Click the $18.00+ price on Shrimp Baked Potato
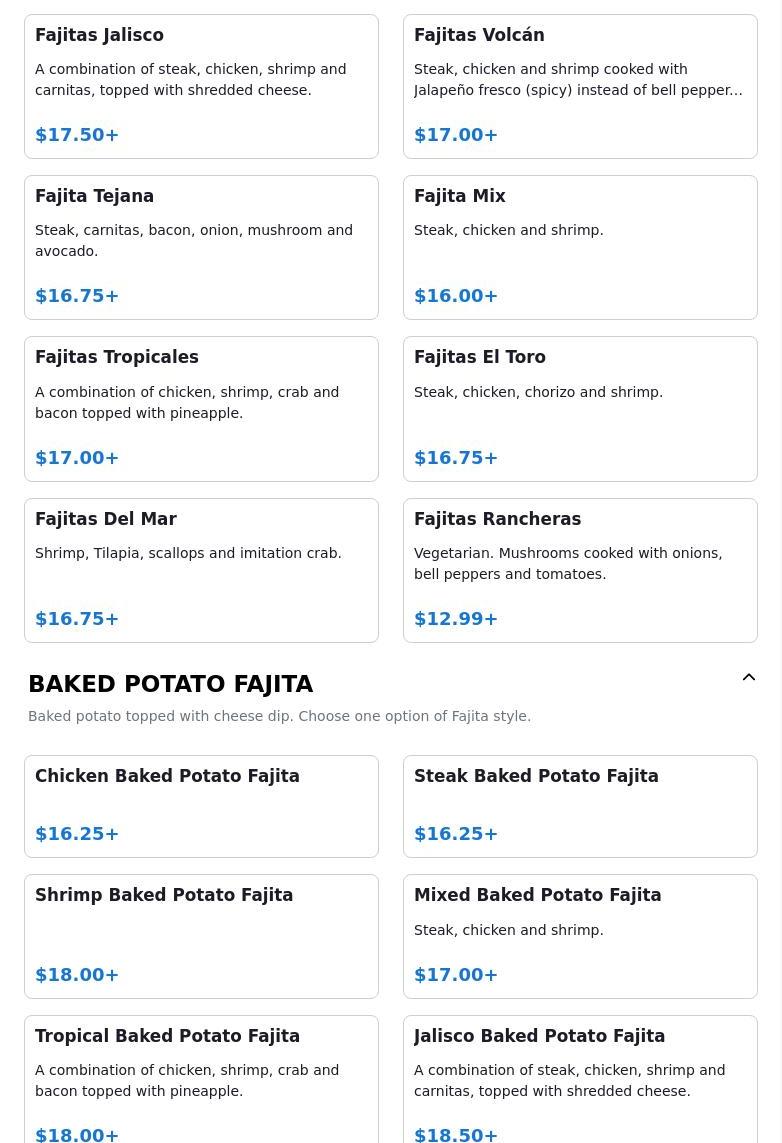Viewport: 782px width, 1143px height. (77, 975)
